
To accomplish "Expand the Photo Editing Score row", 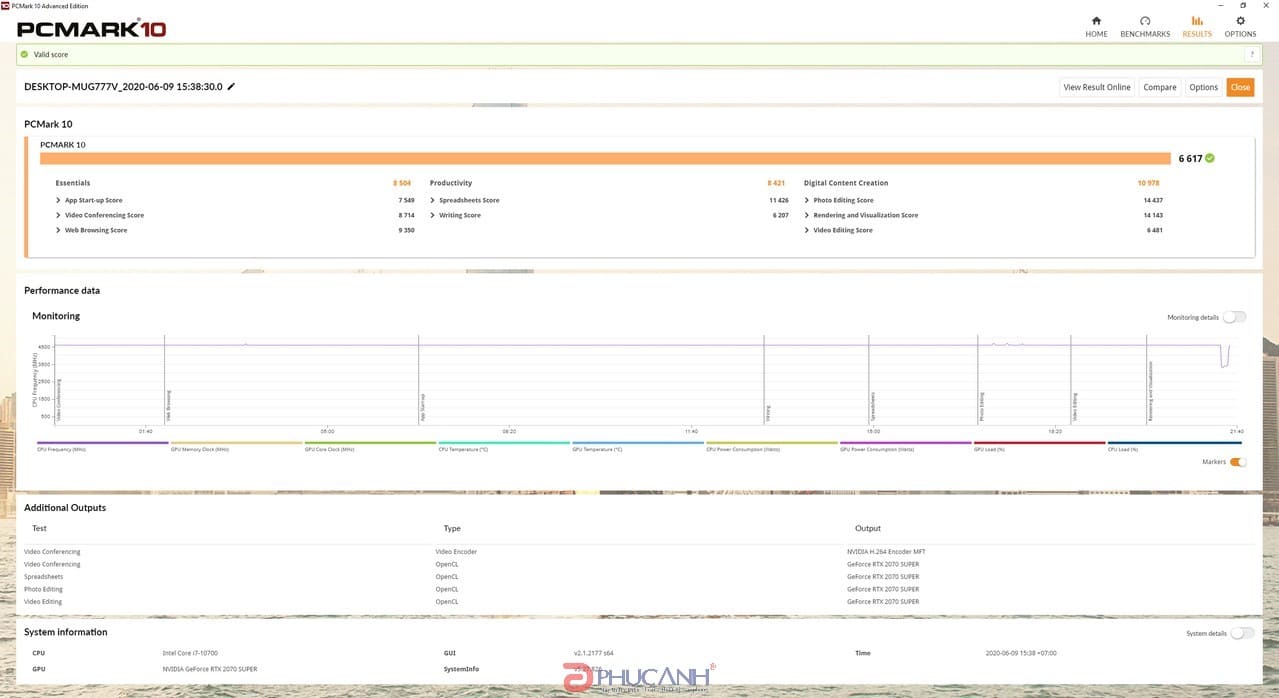I will click(x=807, y=200).
